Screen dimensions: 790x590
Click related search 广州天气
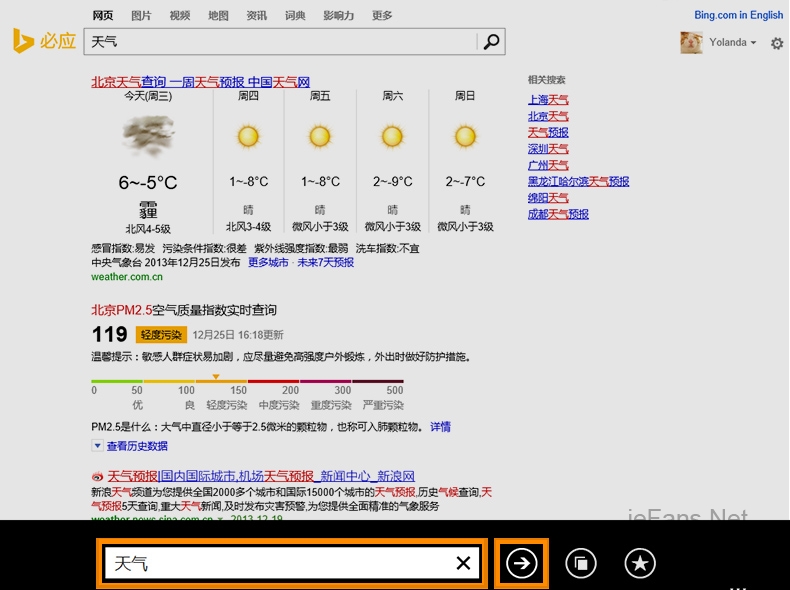tap(548, 165)
